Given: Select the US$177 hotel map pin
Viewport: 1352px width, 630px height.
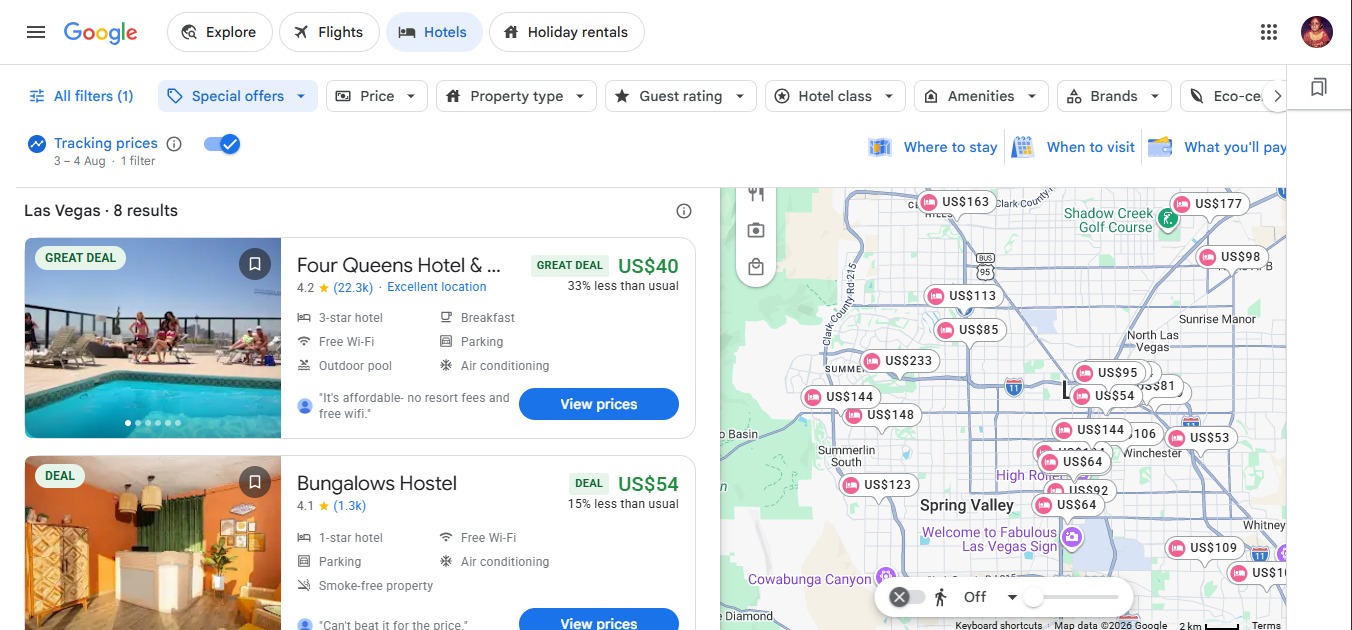Looking at the screenshot, I should [x=1209, y=204].
